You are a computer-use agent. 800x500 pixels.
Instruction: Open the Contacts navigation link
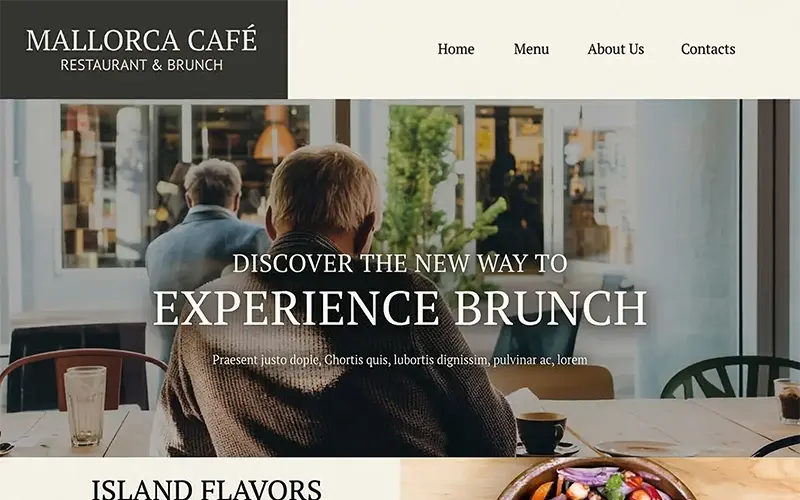tap(708, 49)
